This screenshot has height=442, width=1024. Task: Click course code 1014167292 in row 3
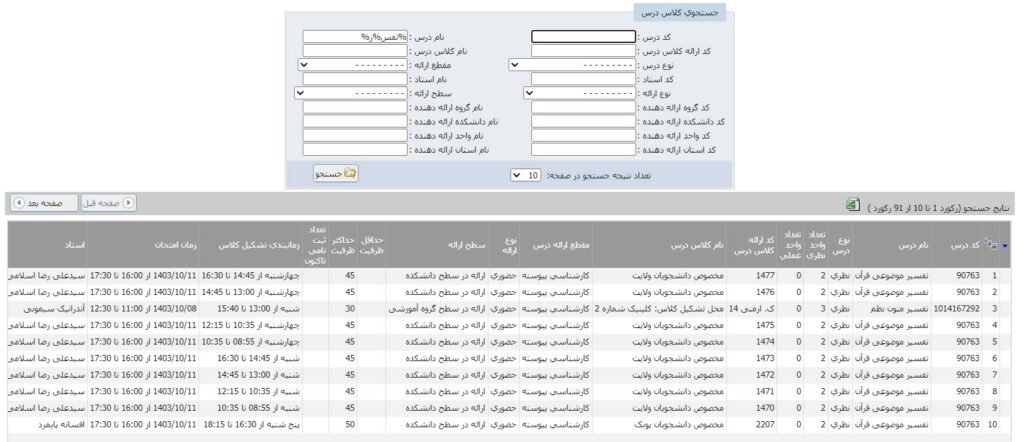click(957, 308)
